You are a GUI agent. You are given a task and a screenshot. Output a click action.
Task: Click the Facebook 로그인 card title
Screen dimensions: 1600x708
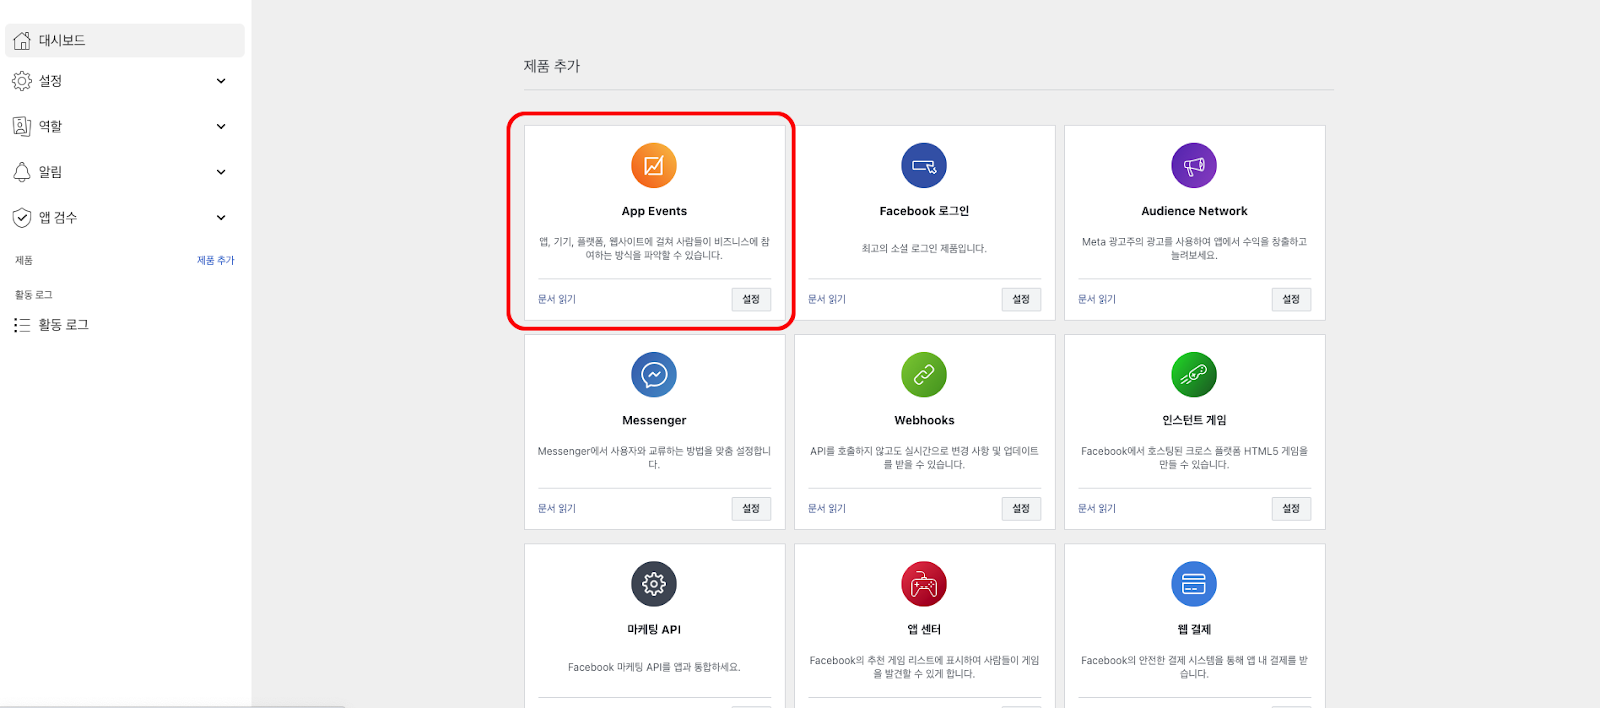[924, 211]
